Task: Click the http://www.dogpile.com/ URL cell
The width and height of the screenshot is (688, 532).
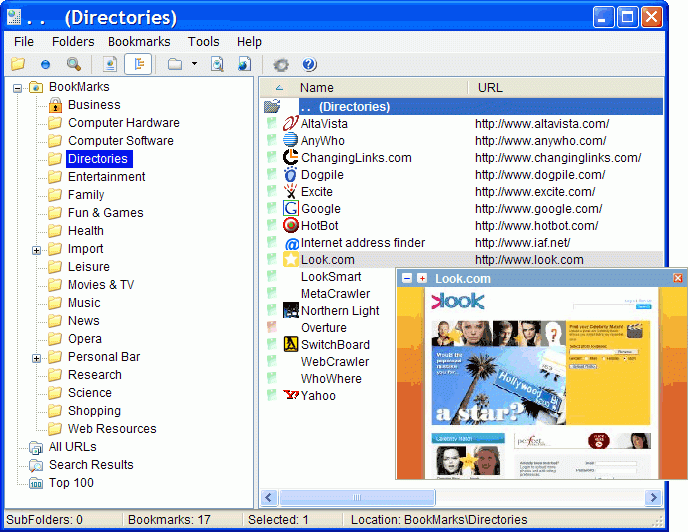Action: pyautogui.click(x=540, y=175)
